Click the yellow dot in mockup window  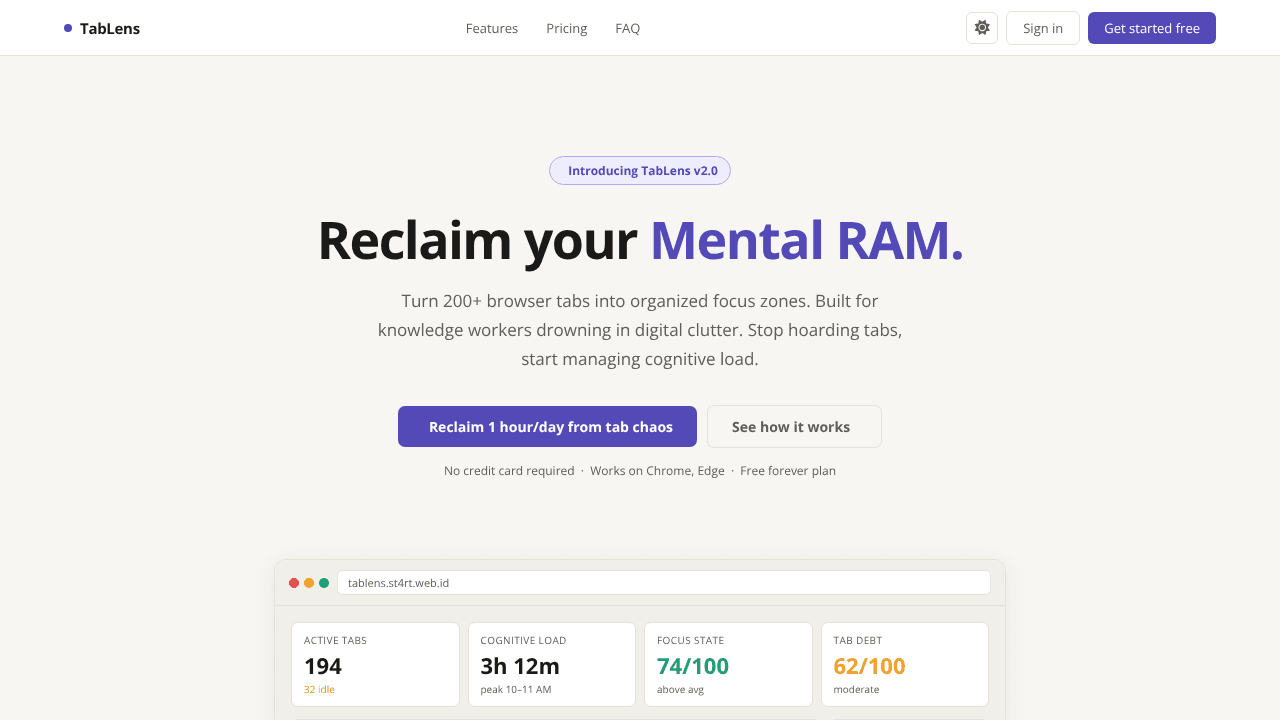[x=309, y=583]
